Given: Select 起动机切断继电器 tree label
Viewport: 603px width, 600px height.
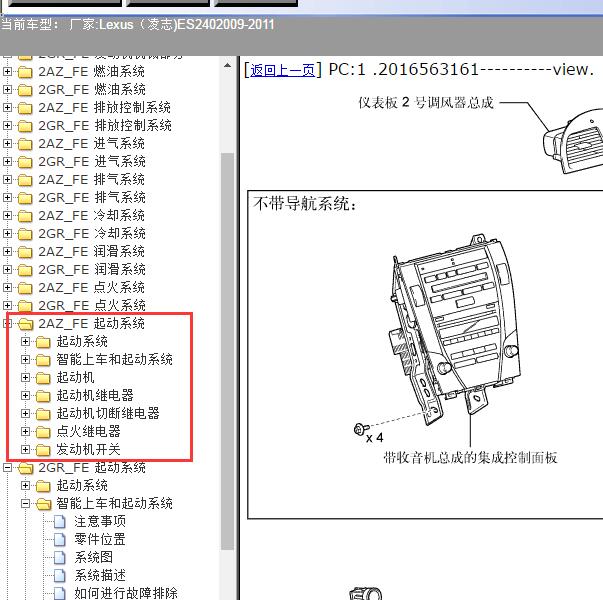Looking at the screenshot, I should click(108, 413).
